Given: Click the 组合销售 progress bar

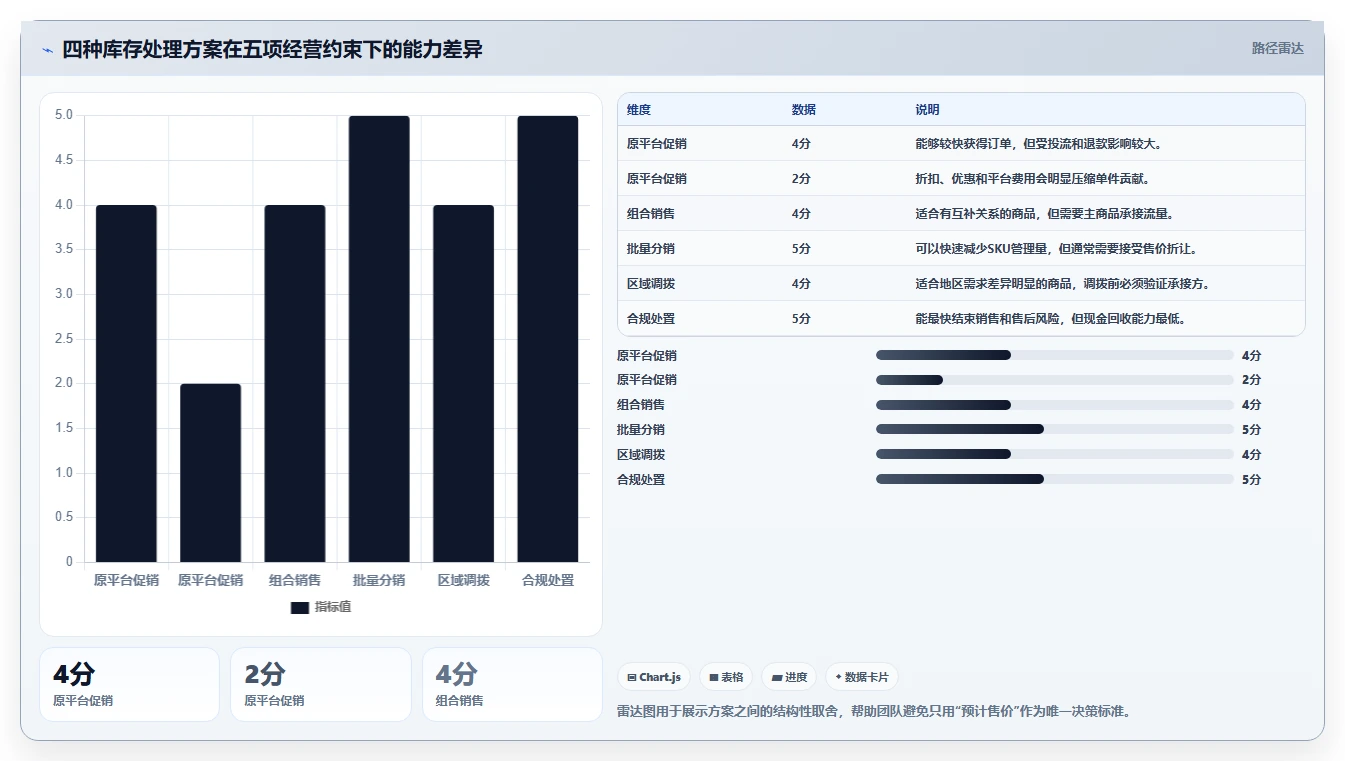Looking at the screenshot, I should click(1055, 405).
